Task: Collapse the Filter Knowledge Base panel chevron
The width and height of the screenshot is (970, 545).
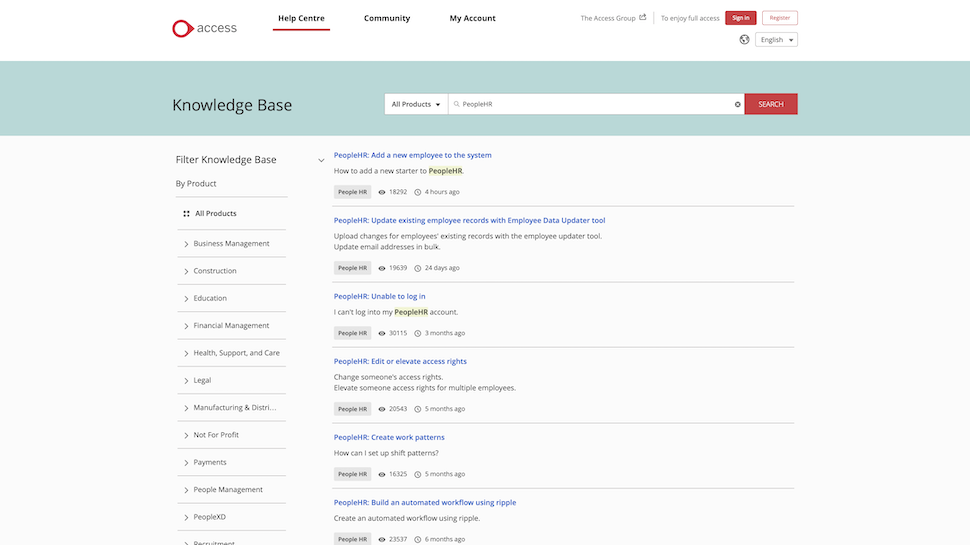Action: point(321,160)
